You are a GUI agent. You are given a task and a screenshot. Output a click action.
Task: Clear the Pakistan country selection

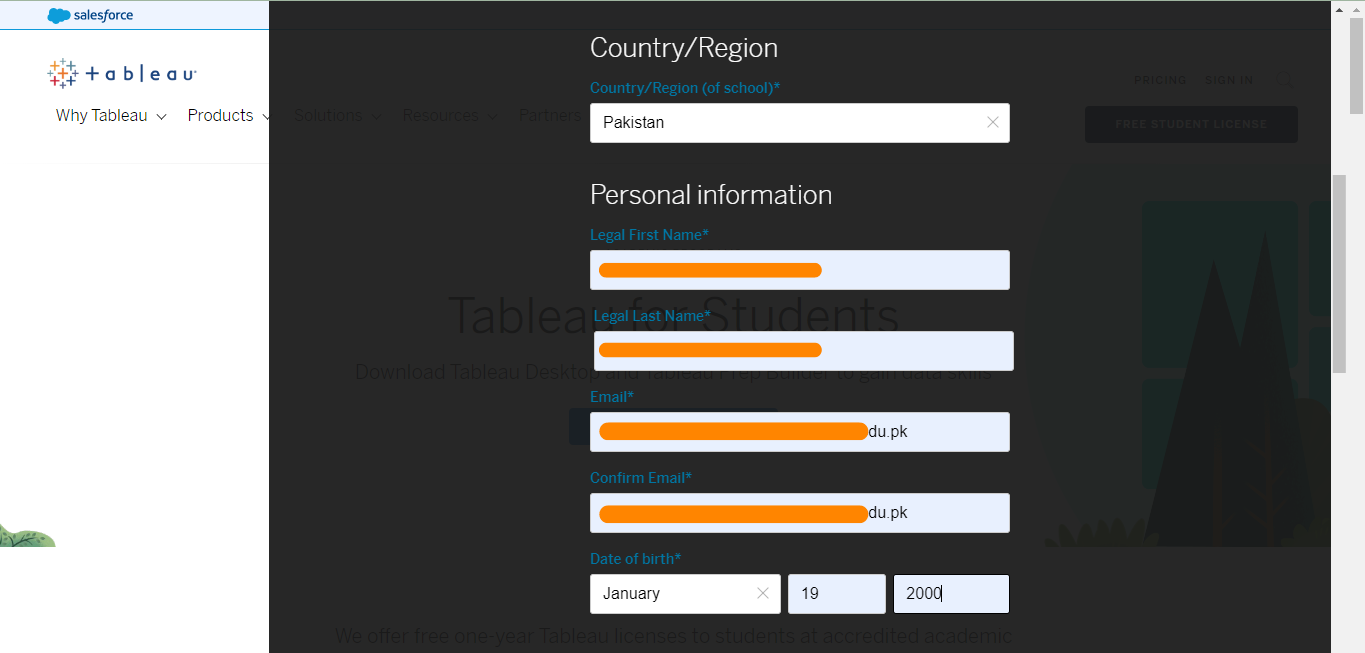(x=992, y=123)
